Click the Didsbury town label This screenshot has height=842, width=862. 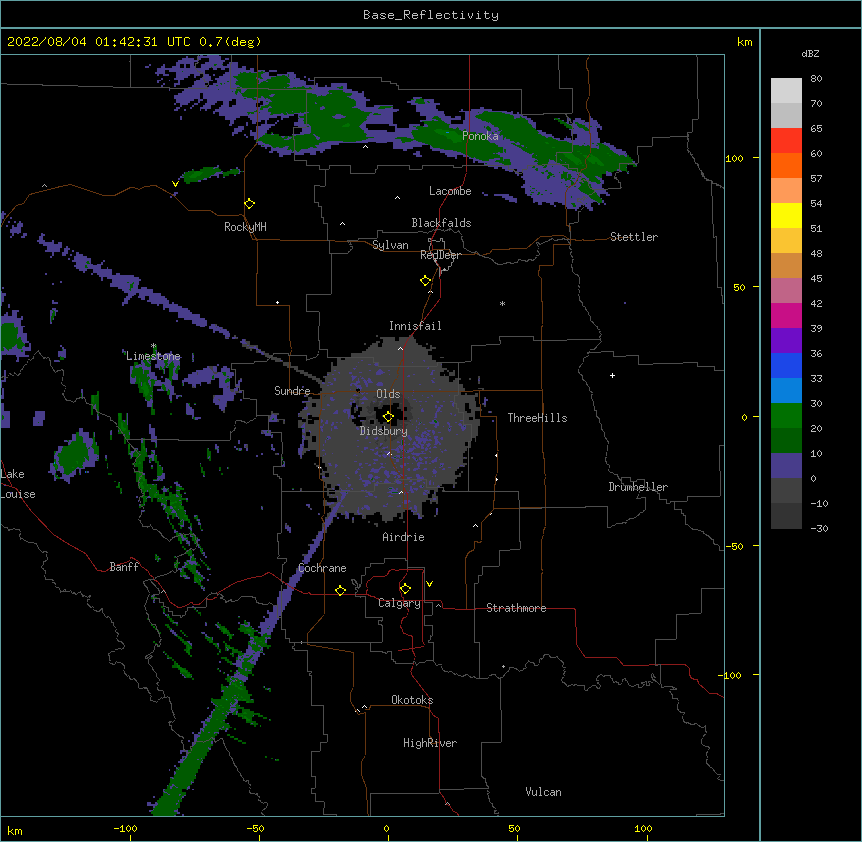(x=384, y=431)
